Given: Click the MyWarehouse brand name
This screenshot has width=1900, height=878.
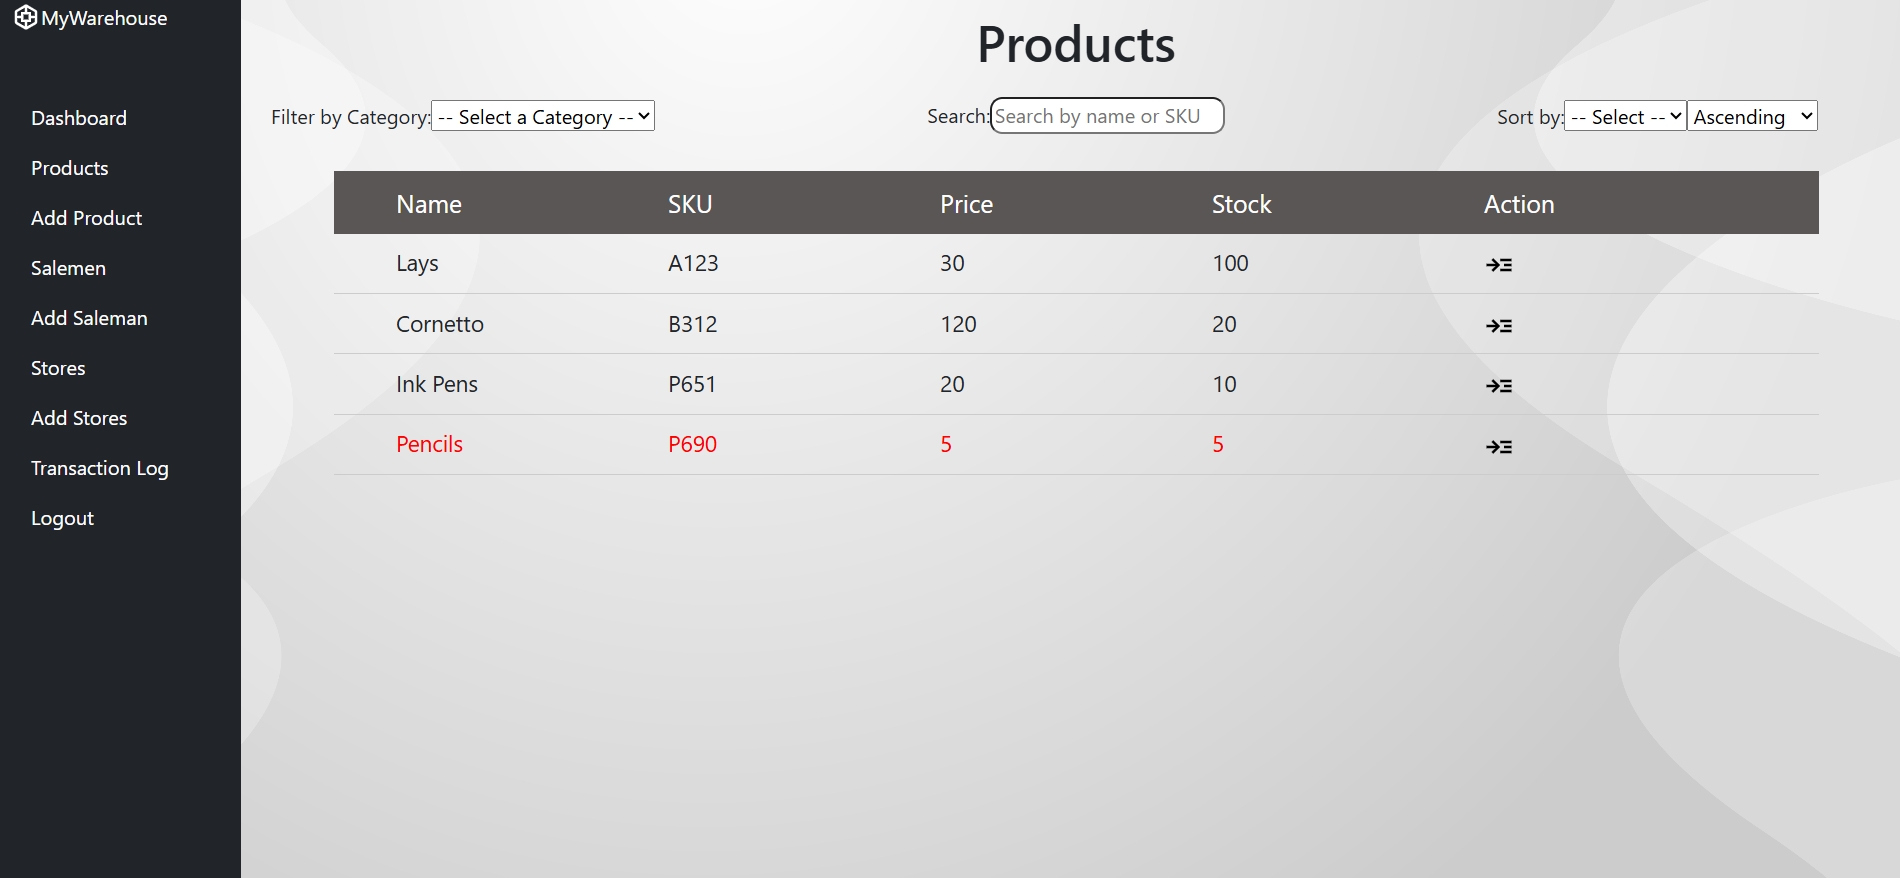Looking at the screenshot, I should coord(105,18).
